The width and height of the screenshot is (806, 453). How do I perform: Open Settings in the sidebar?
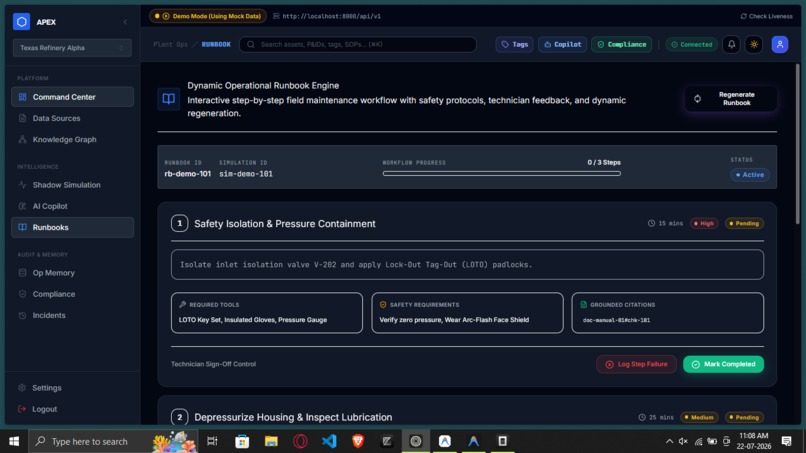click(72, 388)
